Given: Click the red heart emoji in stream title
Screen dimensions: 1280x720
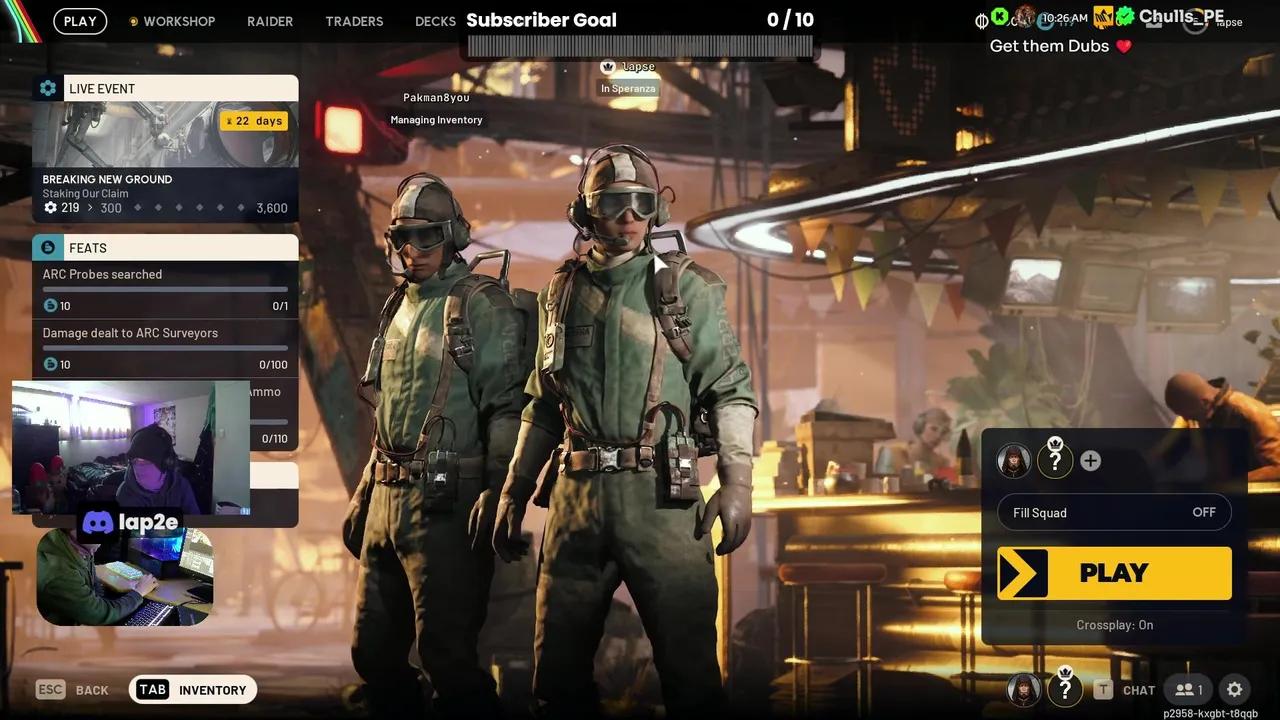Looking at the screenshot, I should (x=1124, y=46).
